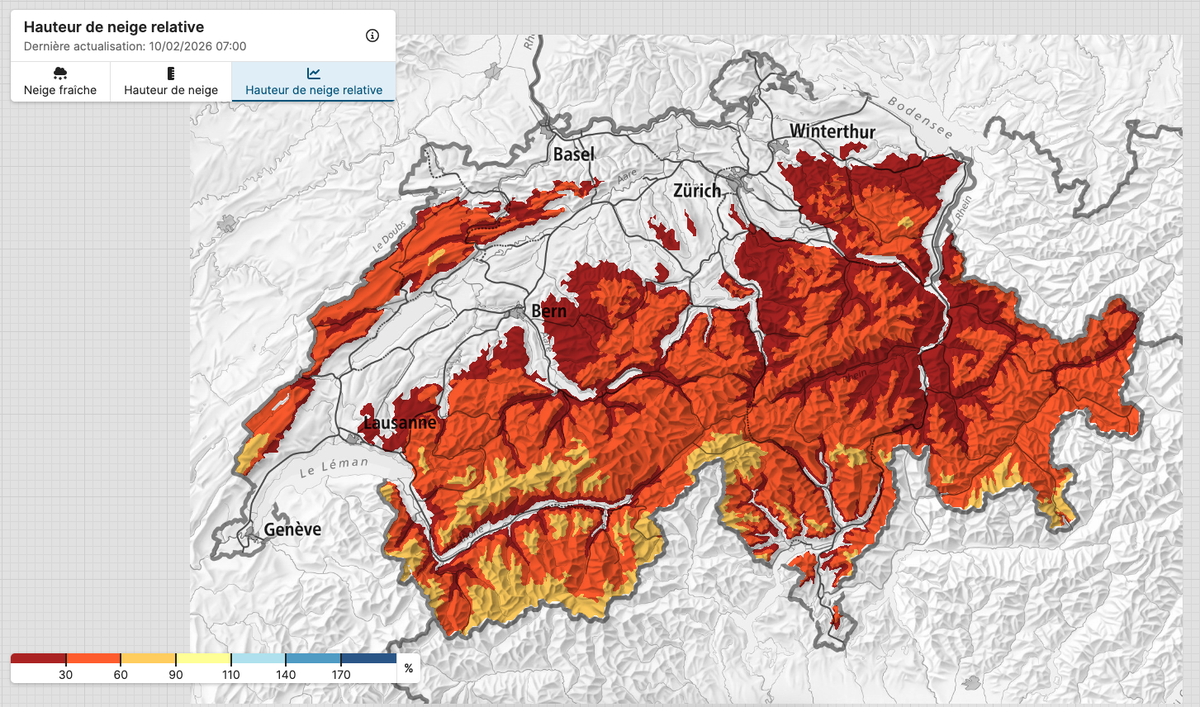Click the ruler icon on Hauteur de neige
The height and width of the screenshot is (707, 1200).
click(x=171, y=73)
